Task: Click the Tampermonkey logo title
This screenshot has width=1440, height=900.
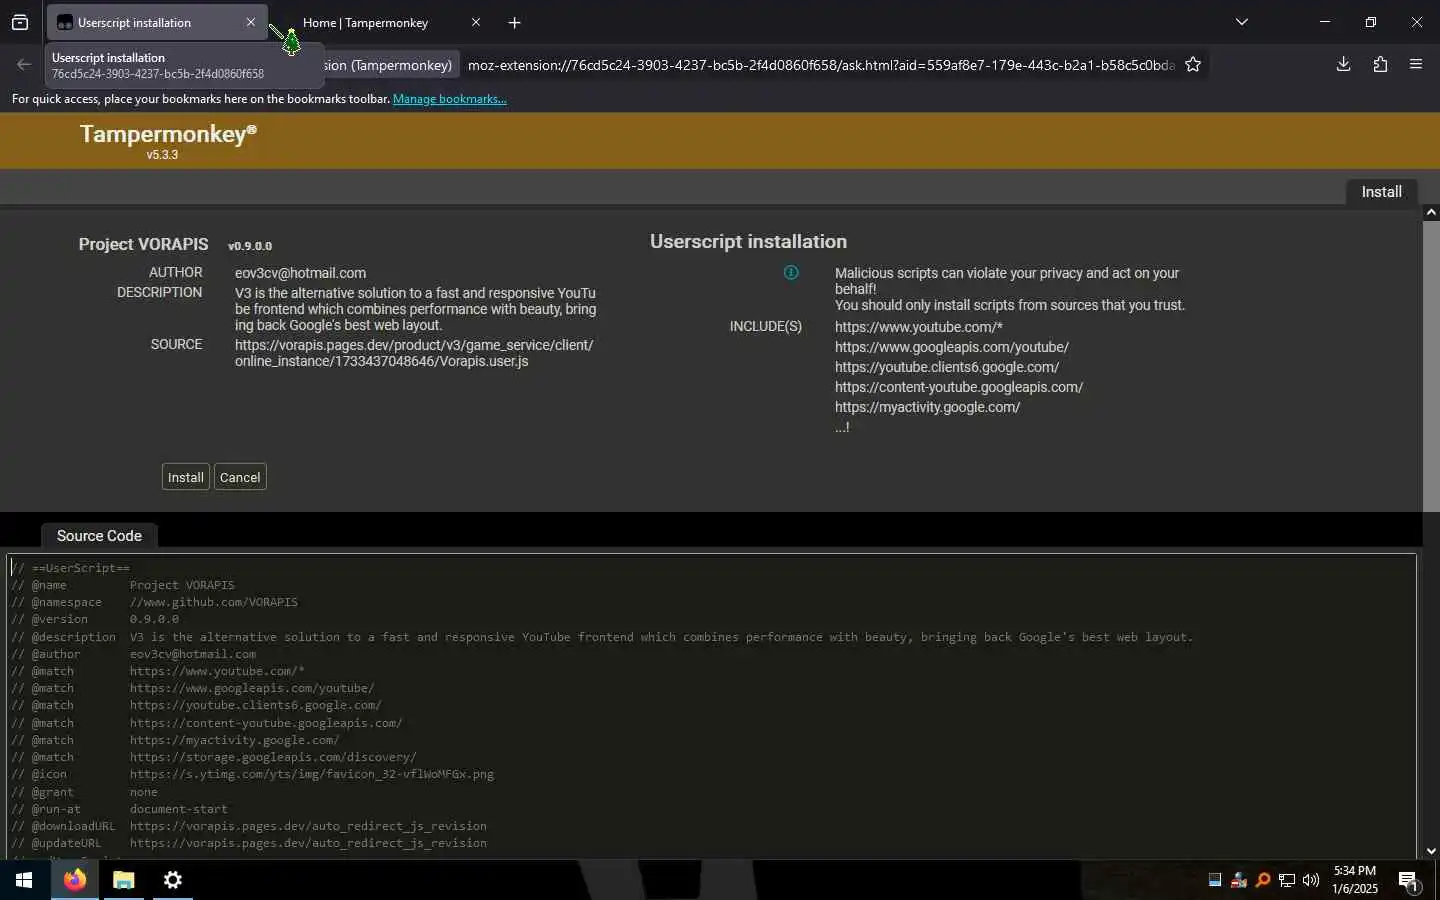Action: point(168,134)
